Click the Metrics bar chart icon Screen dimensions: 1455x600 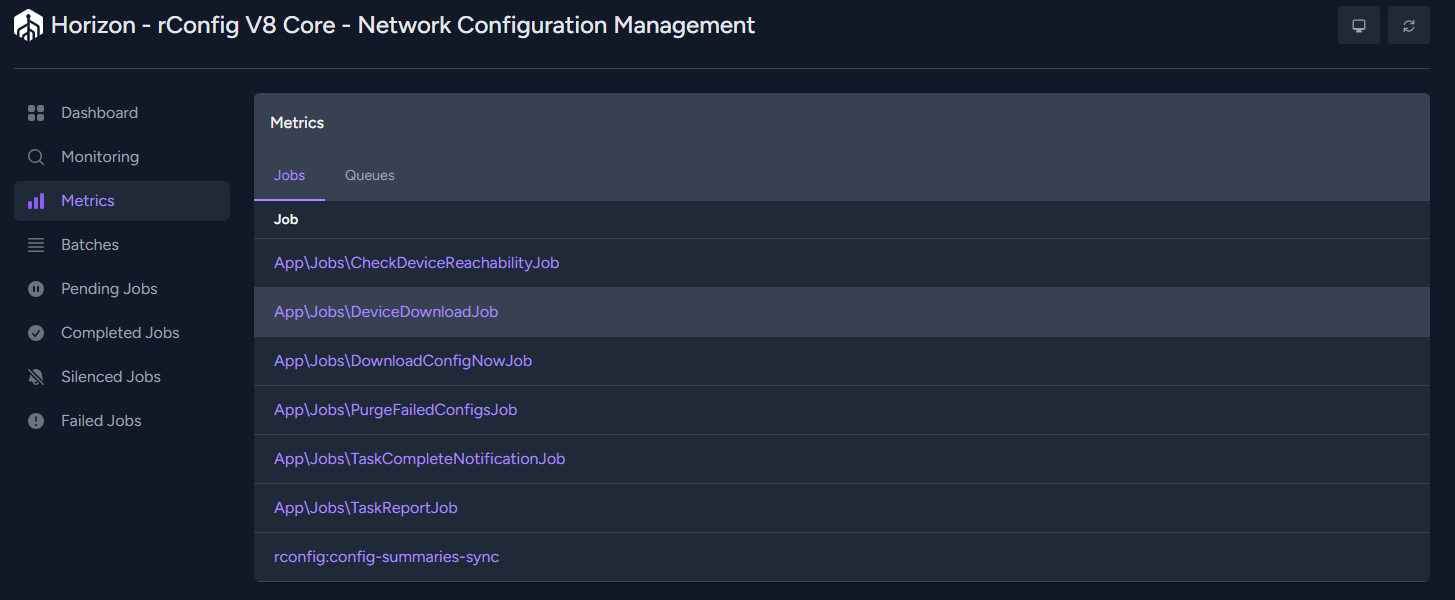[36, 201]
